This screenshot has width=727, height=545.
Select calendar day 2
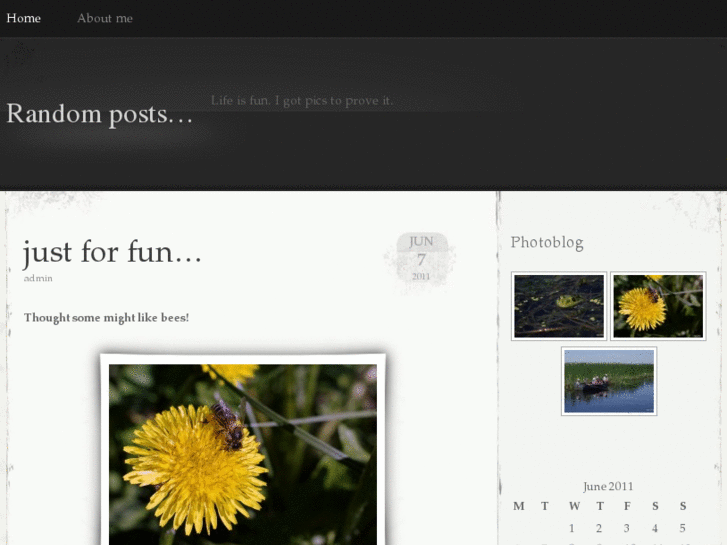coord(599,528)
